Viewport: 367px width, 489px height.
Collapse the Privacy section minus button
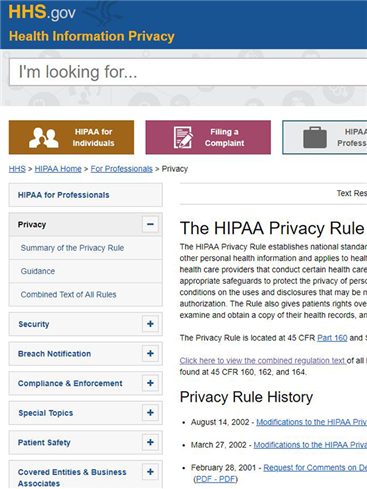pos(150,224)
